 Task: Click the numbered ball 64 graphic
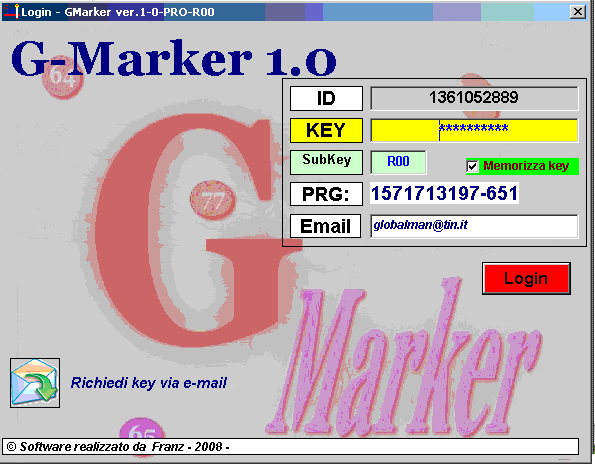tap(62, 79)
